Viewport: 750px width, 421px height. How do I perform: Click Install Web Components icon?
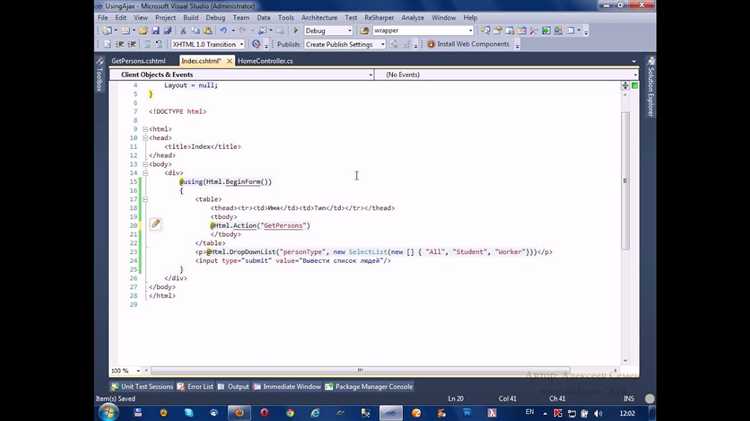pyautogui.click(x=431, y=44)
